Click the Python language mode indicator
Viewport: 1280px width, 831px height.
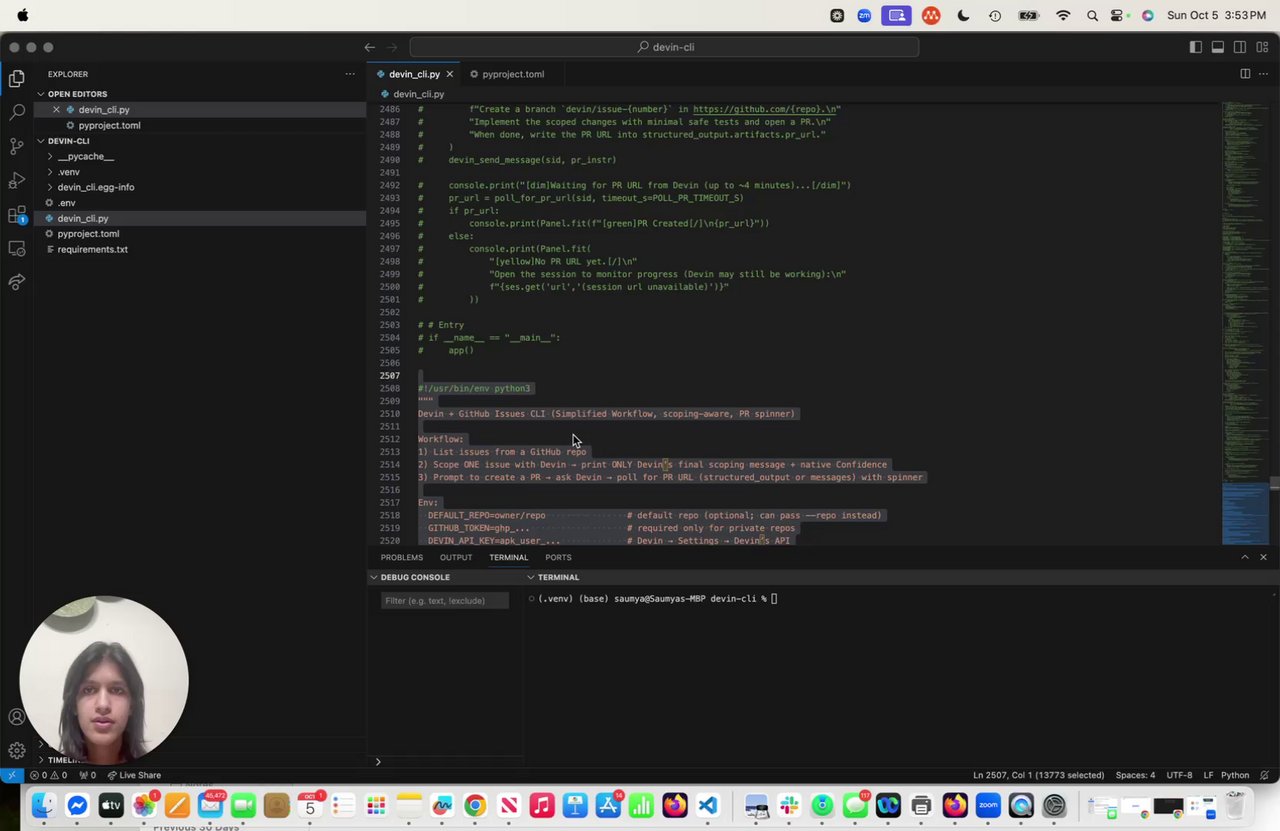pyautogui.click(x=1235, y=775)
